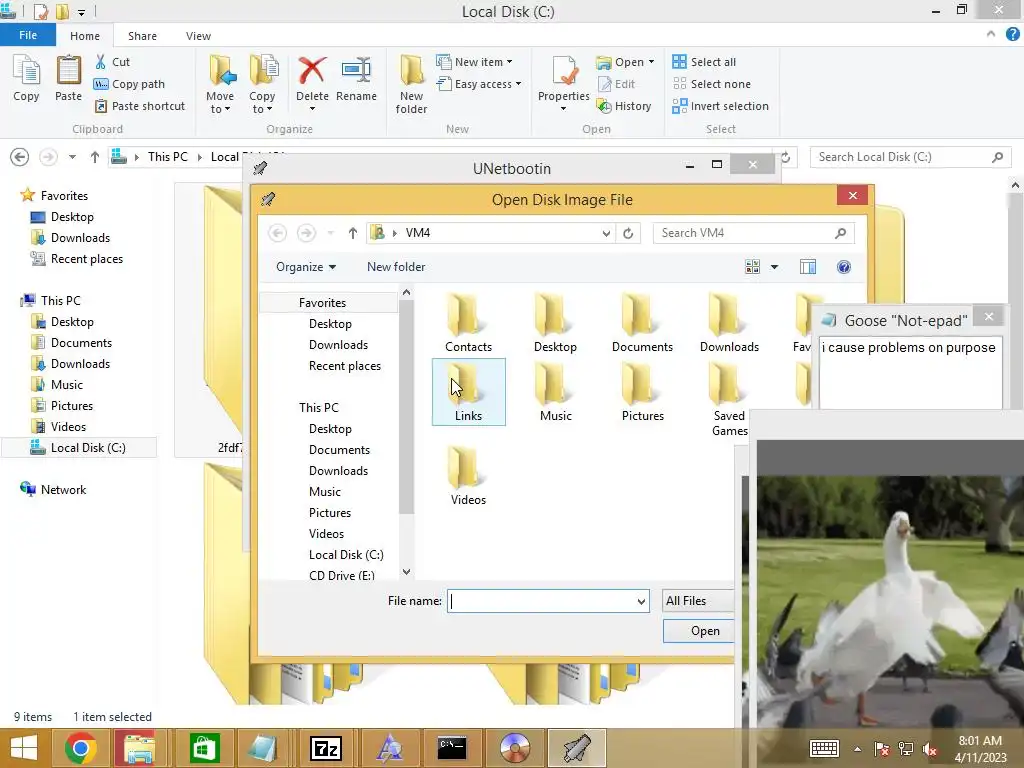Click Select all in ribbon
This screenshot has height=768, width=1024.
(704, 62)
